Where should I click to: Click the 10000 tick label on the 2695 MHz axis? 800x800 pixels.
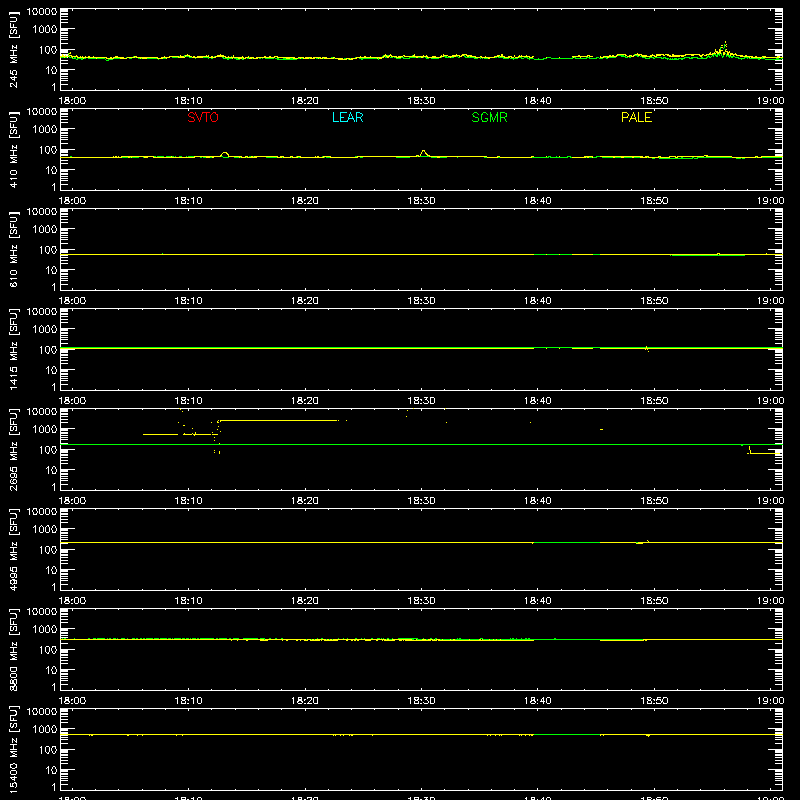click(x=42, y=412)
